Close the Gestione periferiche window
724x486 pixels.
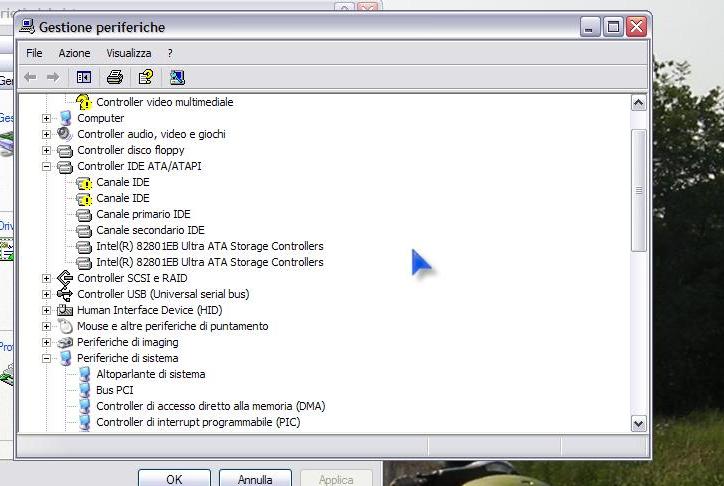point(636,27)
